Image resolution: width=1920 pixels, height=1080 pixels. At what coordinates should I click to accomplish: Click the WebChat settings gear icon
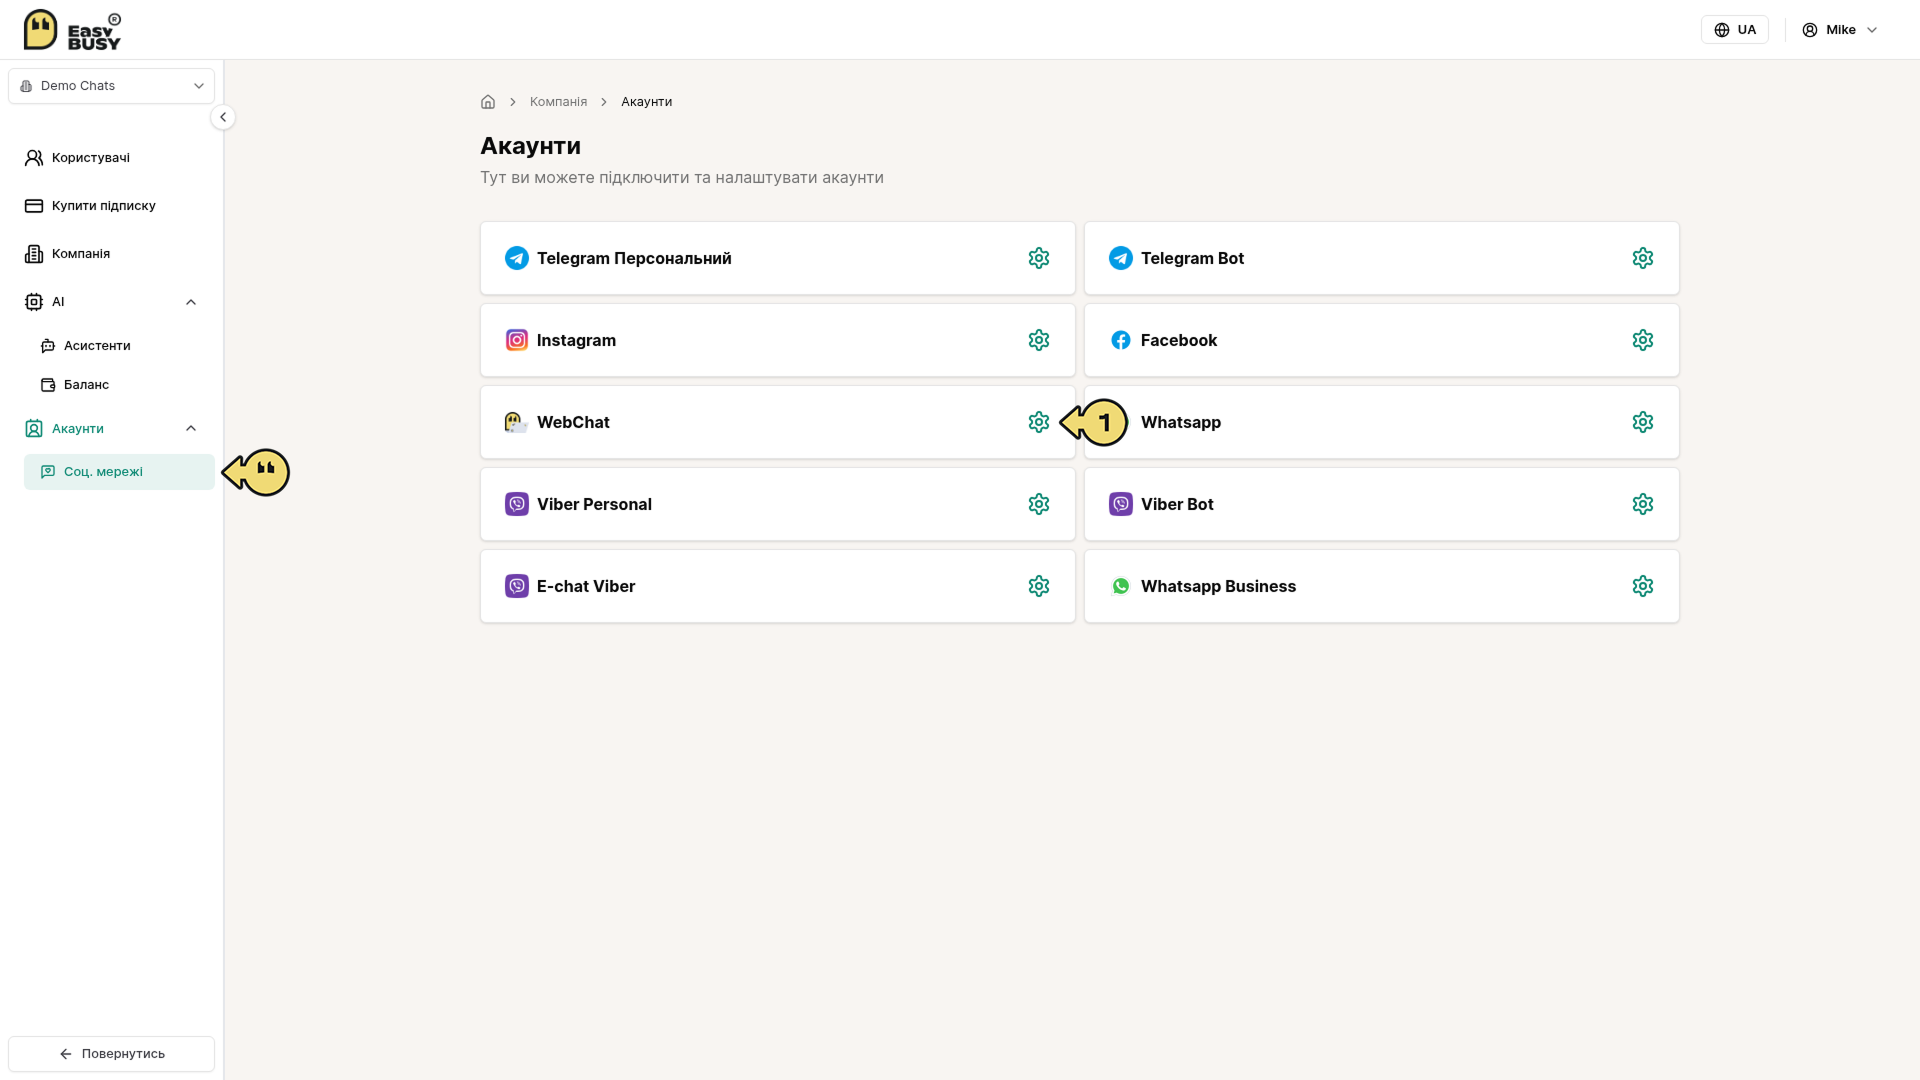1039,422
